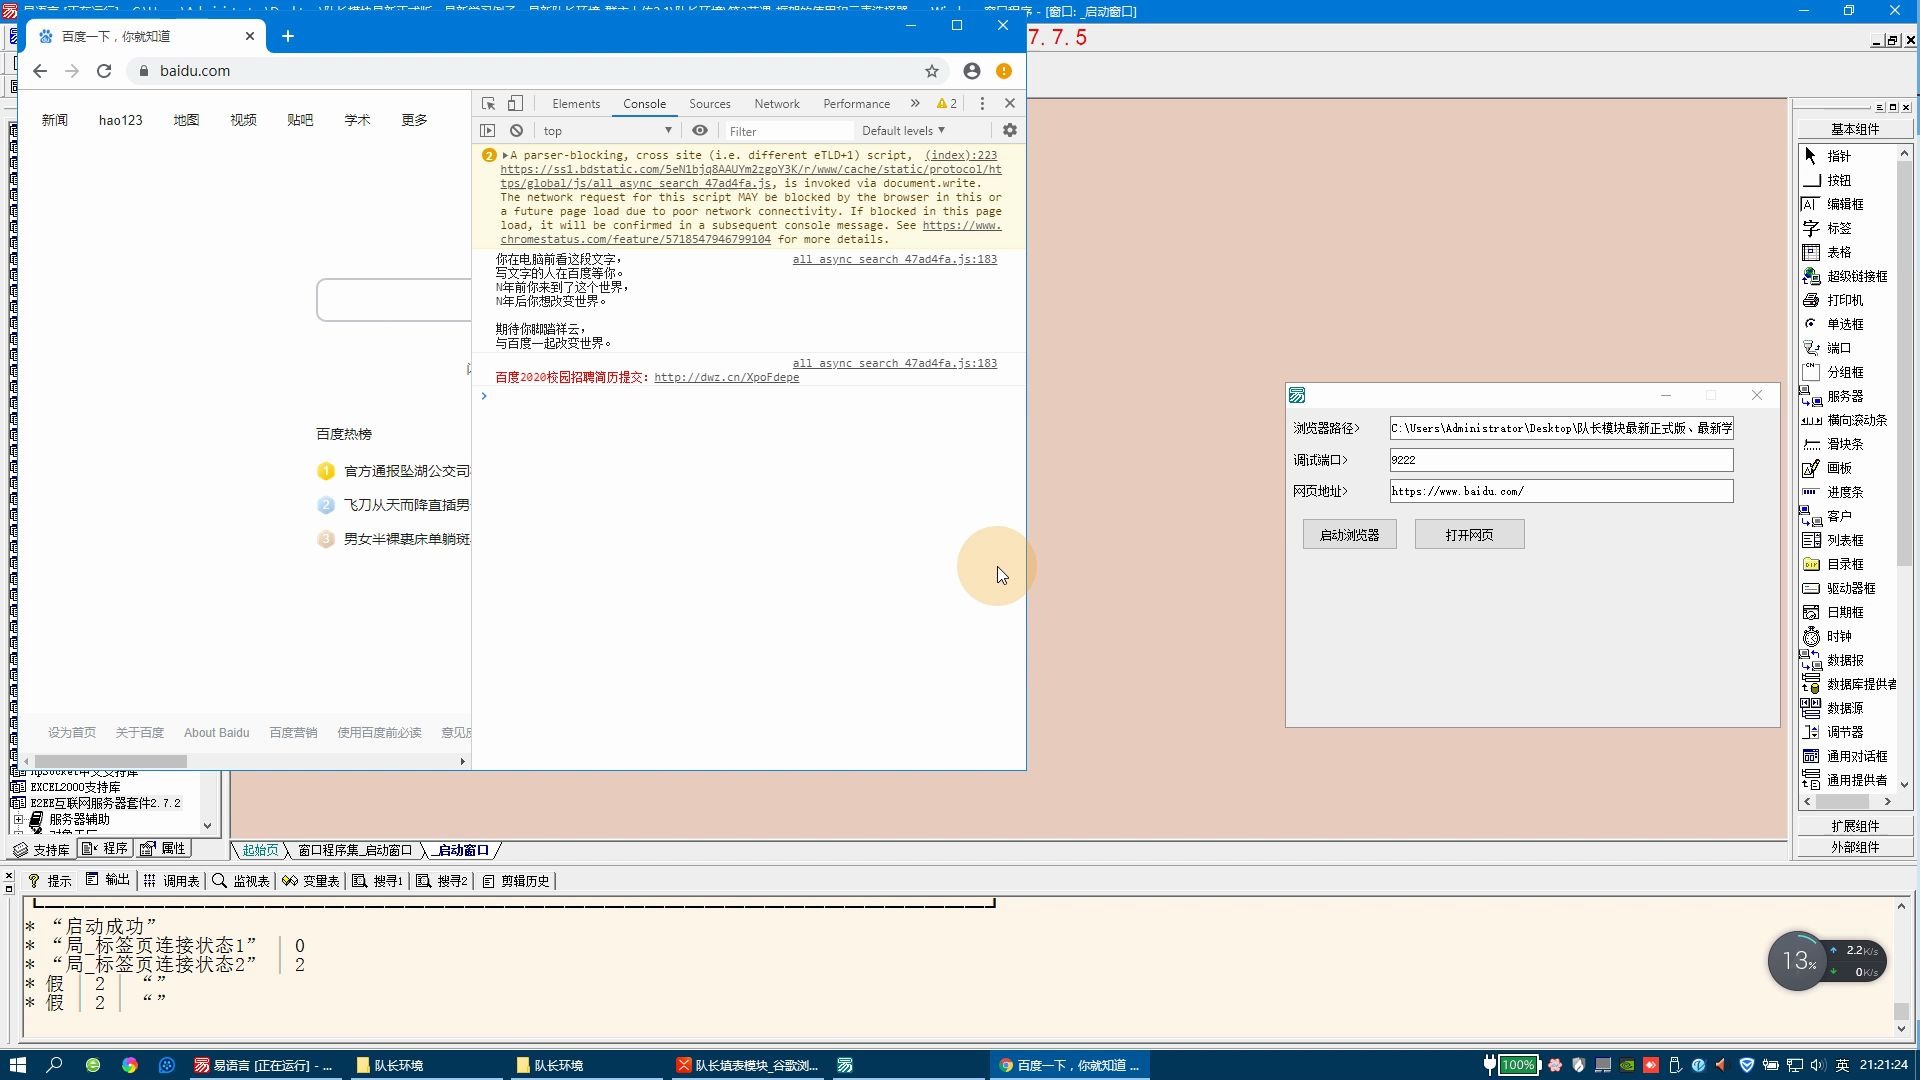Open the About Baidu footer link

pos(216,733)
